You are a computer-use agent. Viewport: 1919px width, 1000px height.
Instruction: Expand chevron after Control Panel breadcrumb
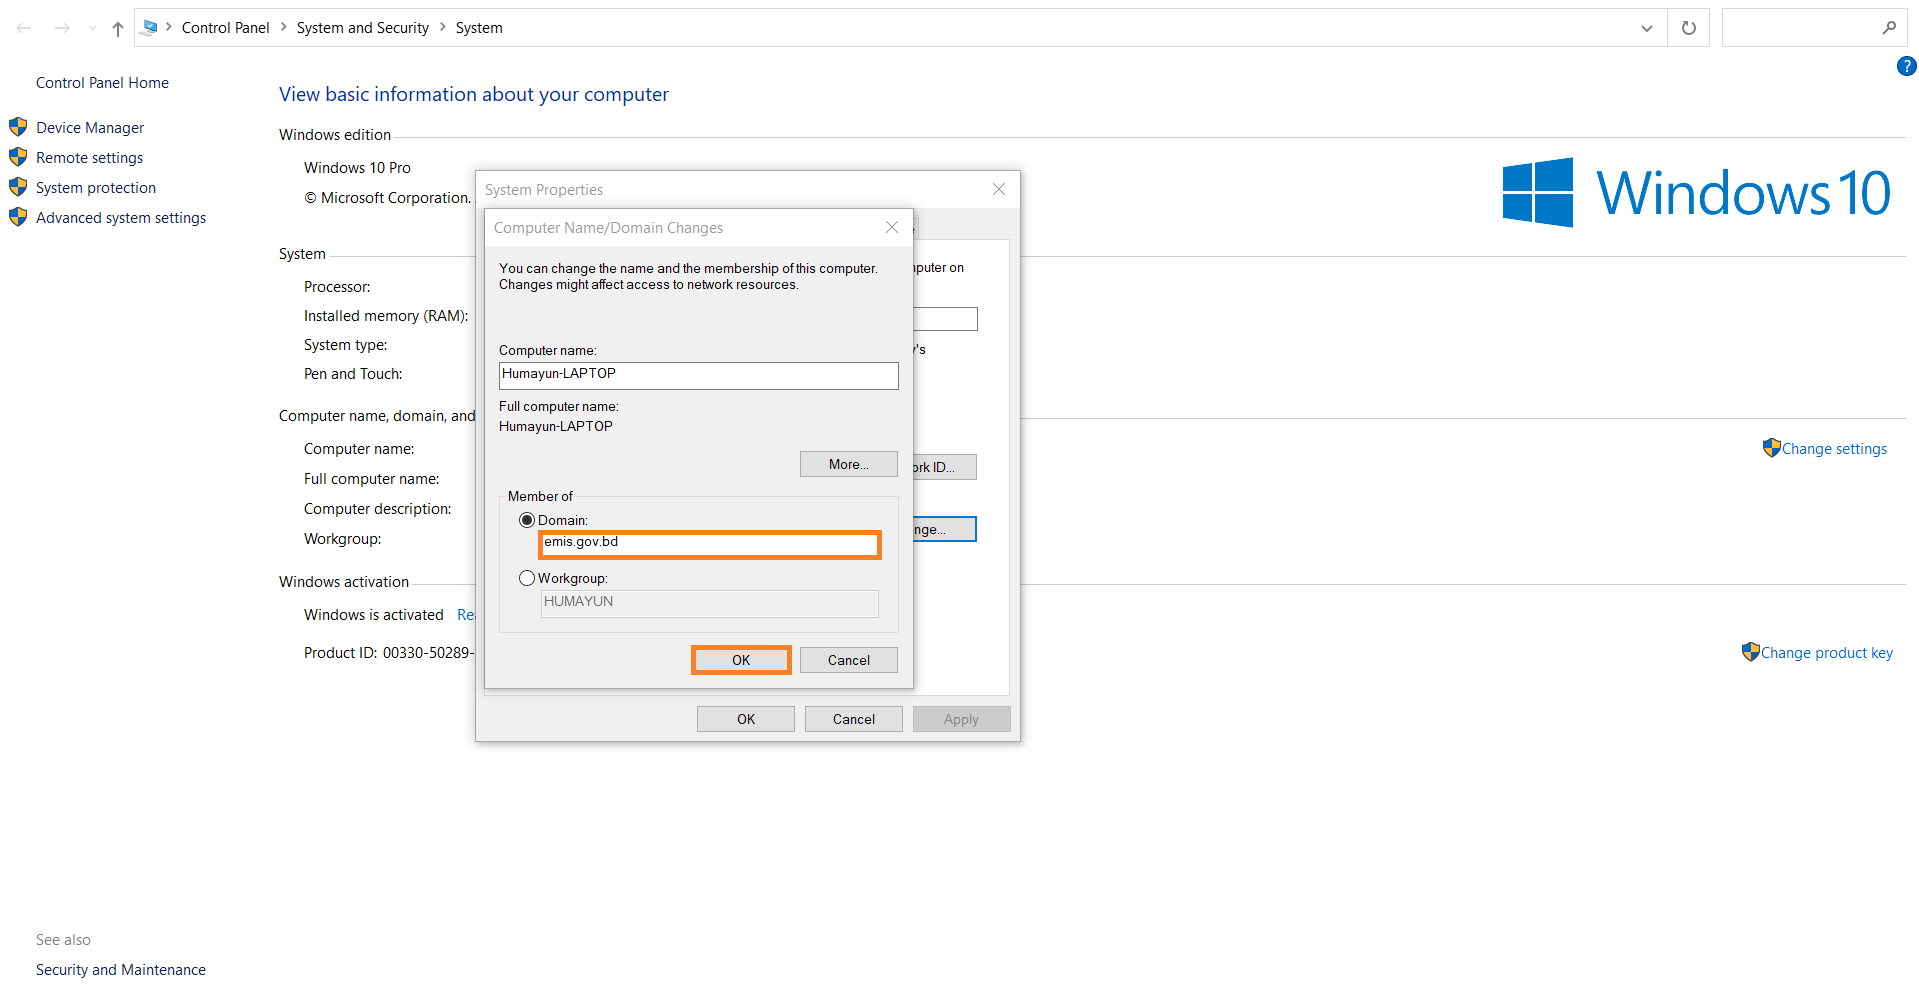click(x=284, y=27)
